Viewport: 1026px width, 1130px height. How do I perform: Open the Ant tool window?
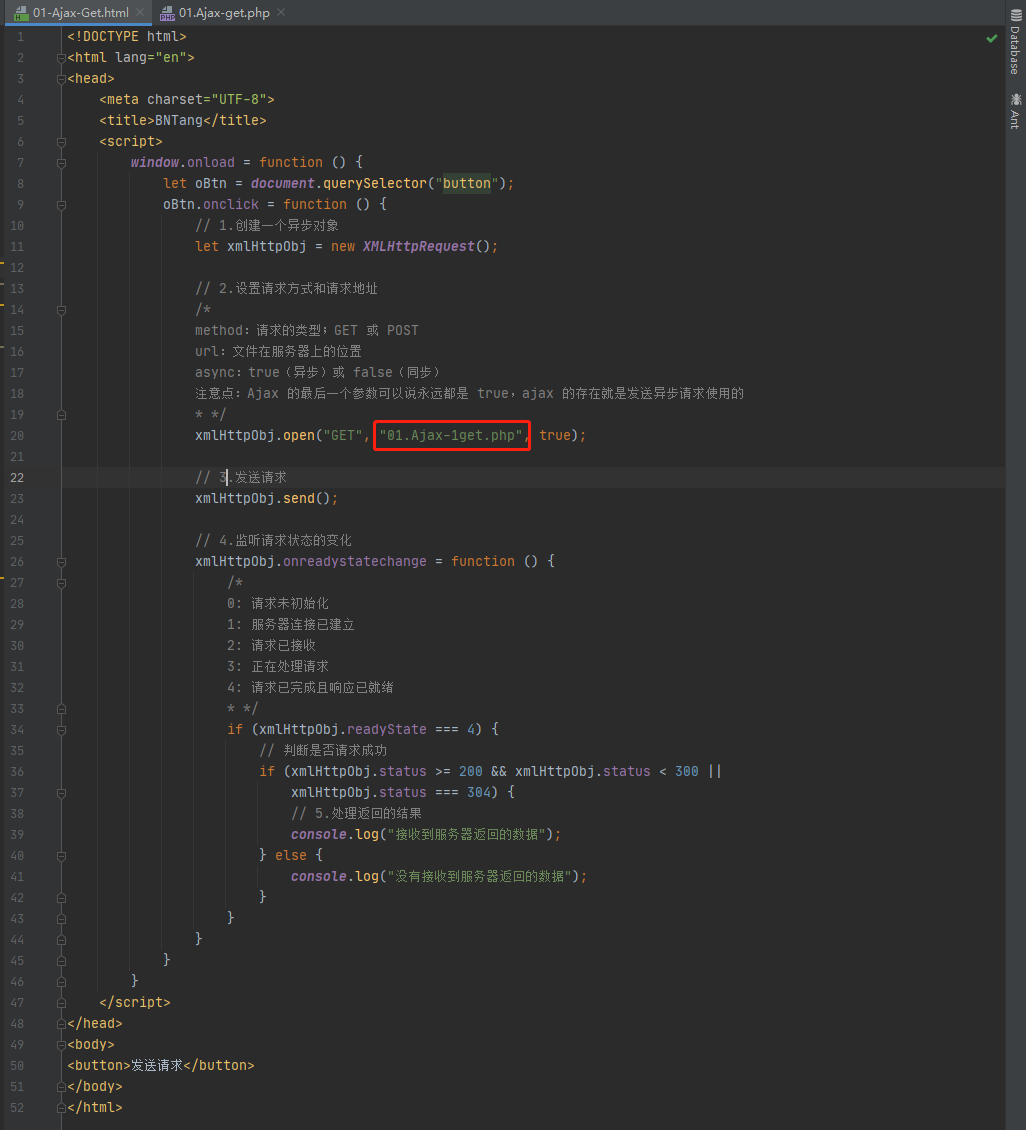[1015, 110]
